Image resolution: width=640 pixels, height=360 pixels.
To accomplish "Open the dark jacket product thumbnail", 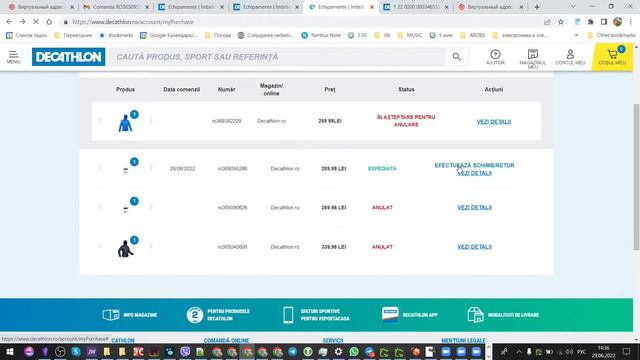I will [x=125, y=249].
